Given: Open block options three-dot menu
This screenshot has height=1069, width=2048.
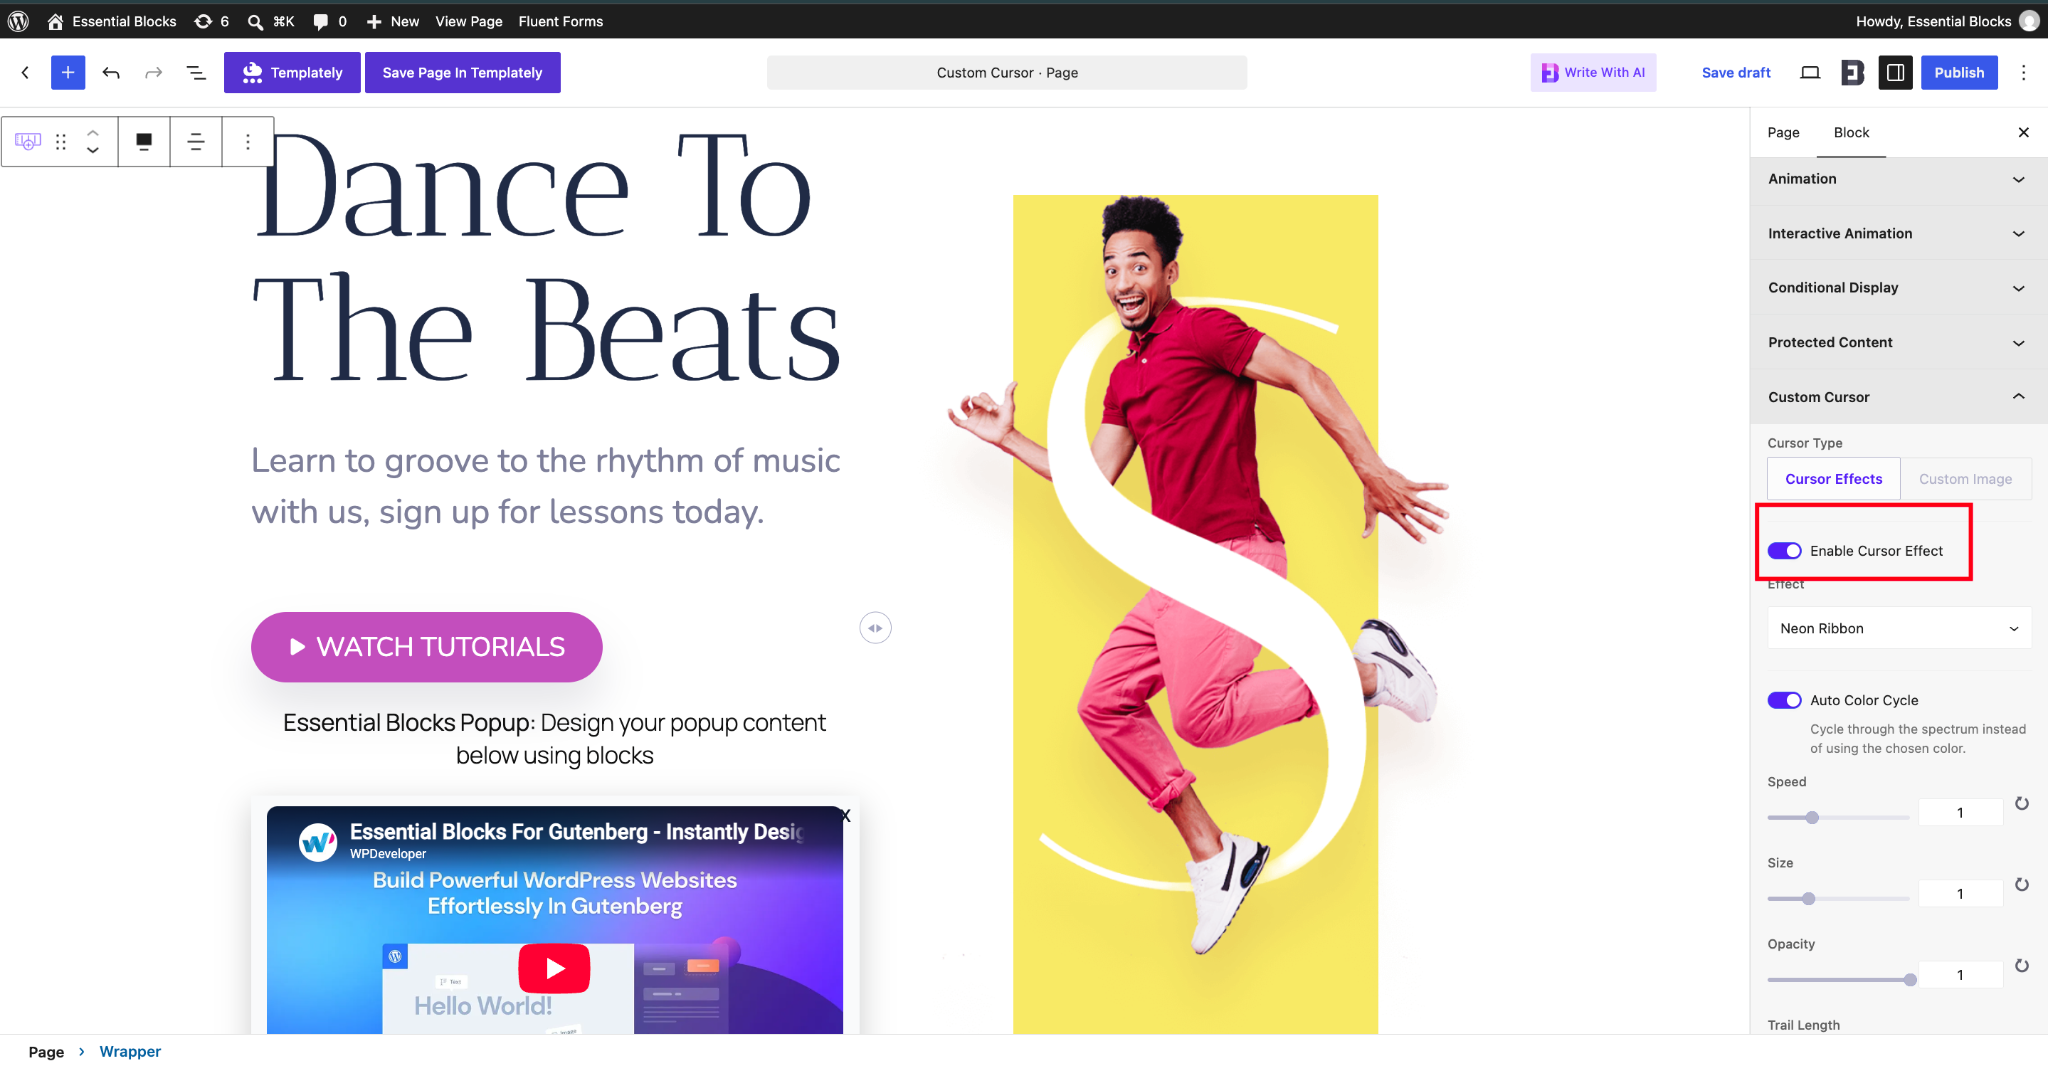Looking at the screenshot, I should [248, 141].
